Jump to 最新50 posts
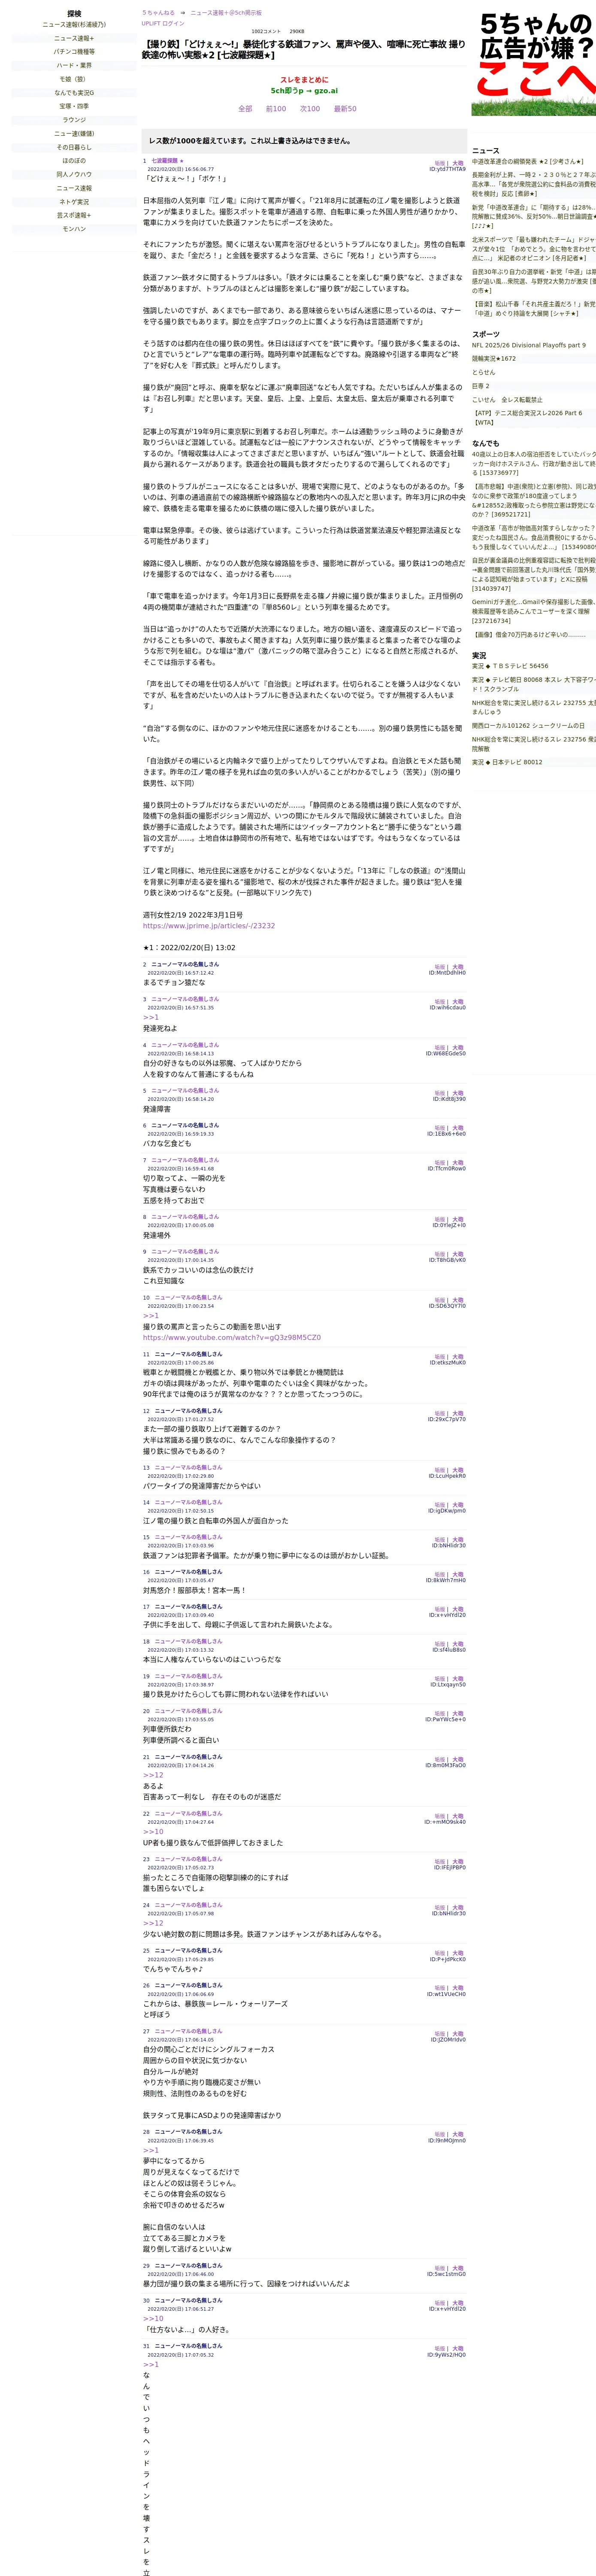The image size is (596, 2576). pyautogui.click(x=345, y=109)
